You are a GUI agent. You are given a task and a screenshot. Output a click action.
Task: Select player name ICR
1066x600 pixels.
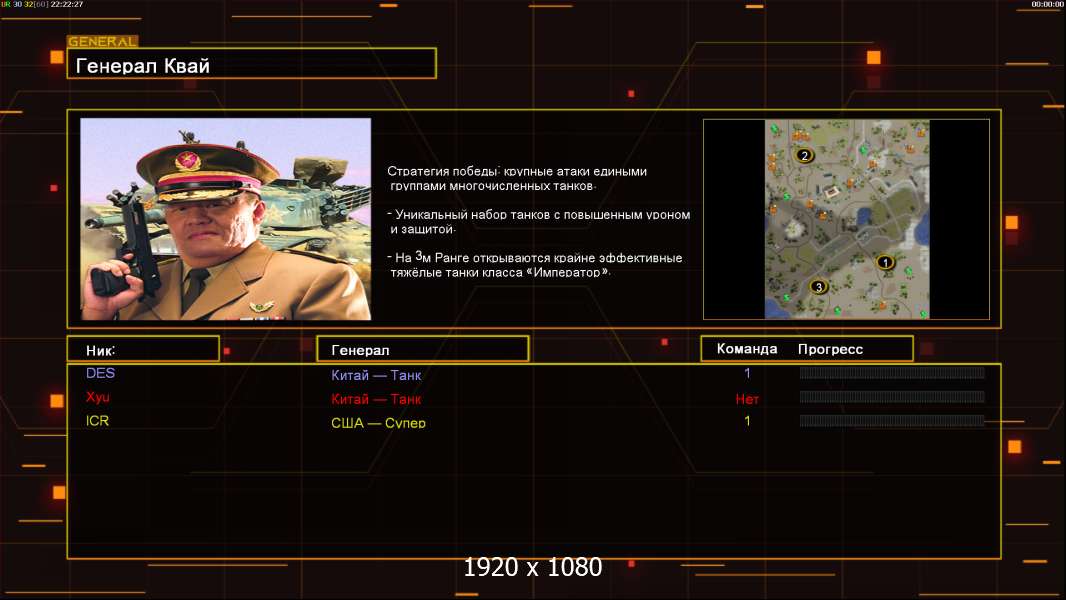(x=97, y=421)
